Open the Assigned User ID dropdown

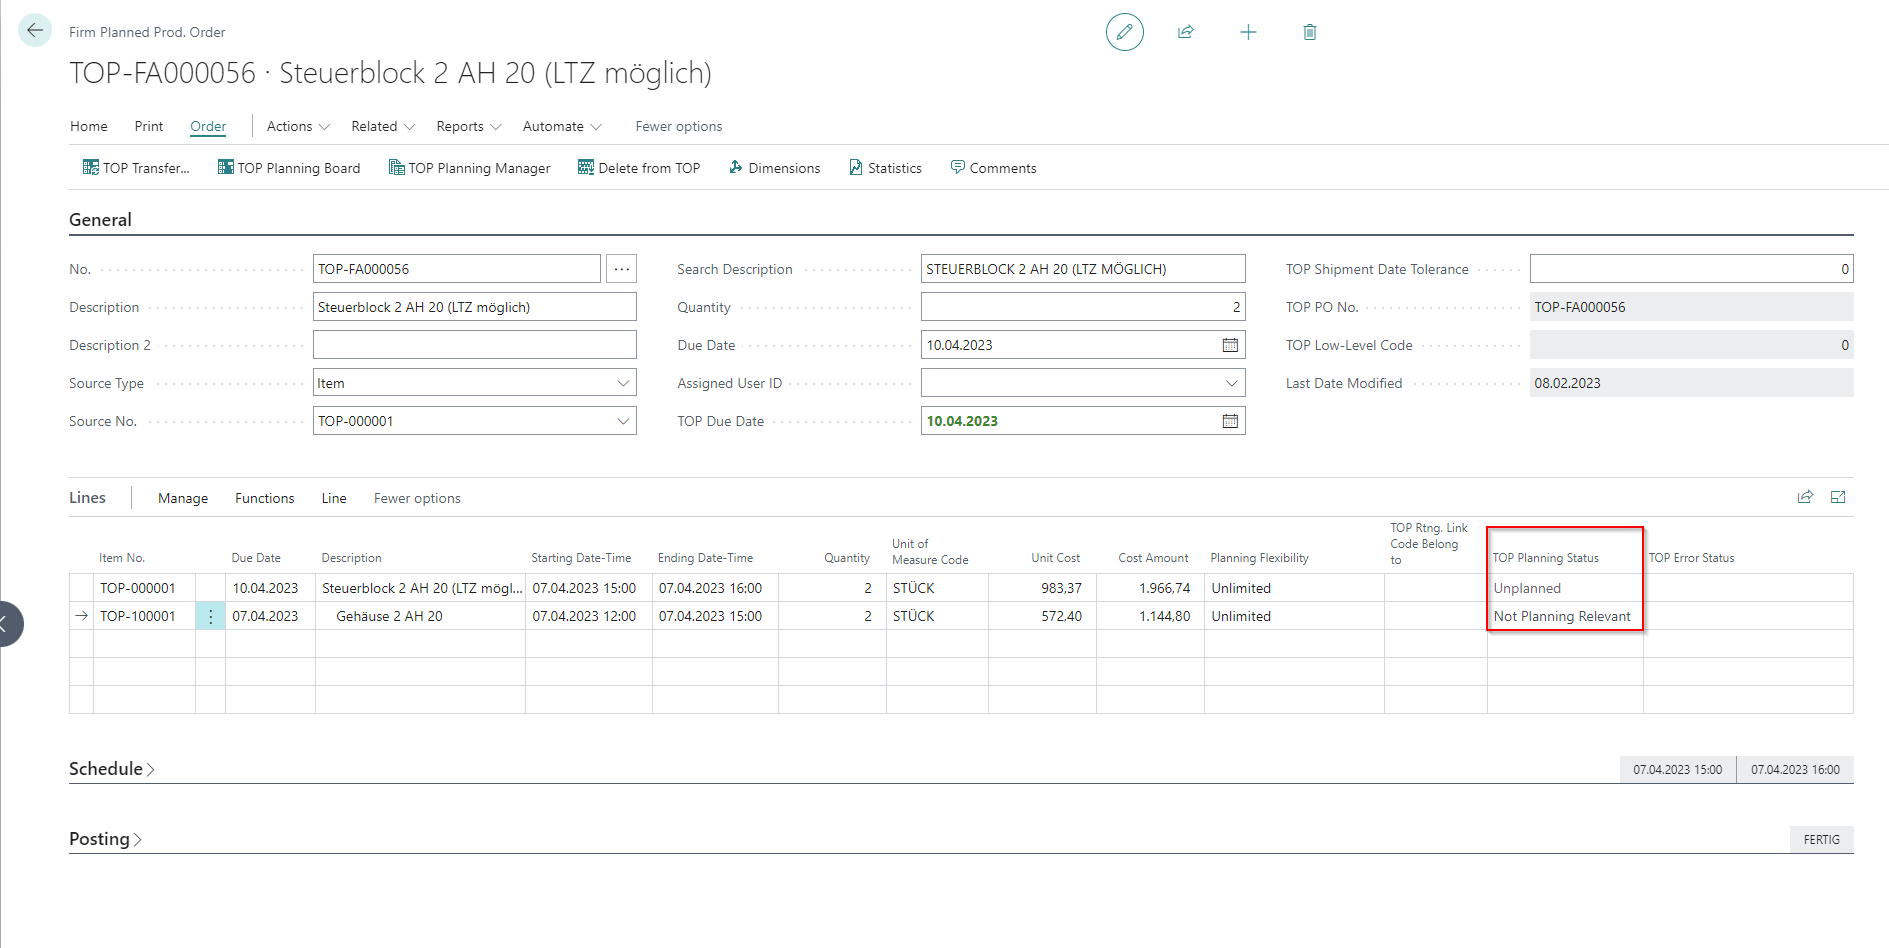tap(1231, 383)
